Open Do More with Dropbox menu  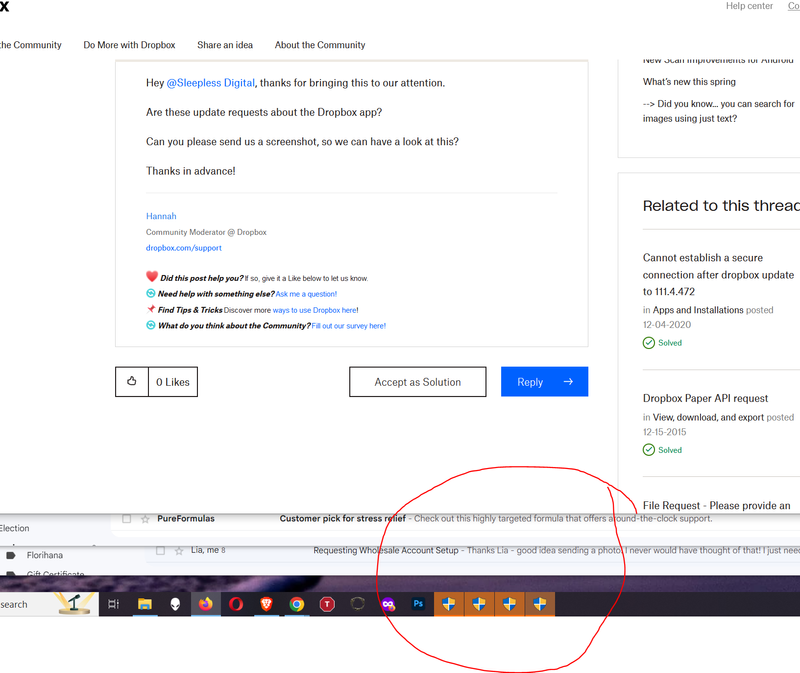pyautogui.click(x=129, y=45)
